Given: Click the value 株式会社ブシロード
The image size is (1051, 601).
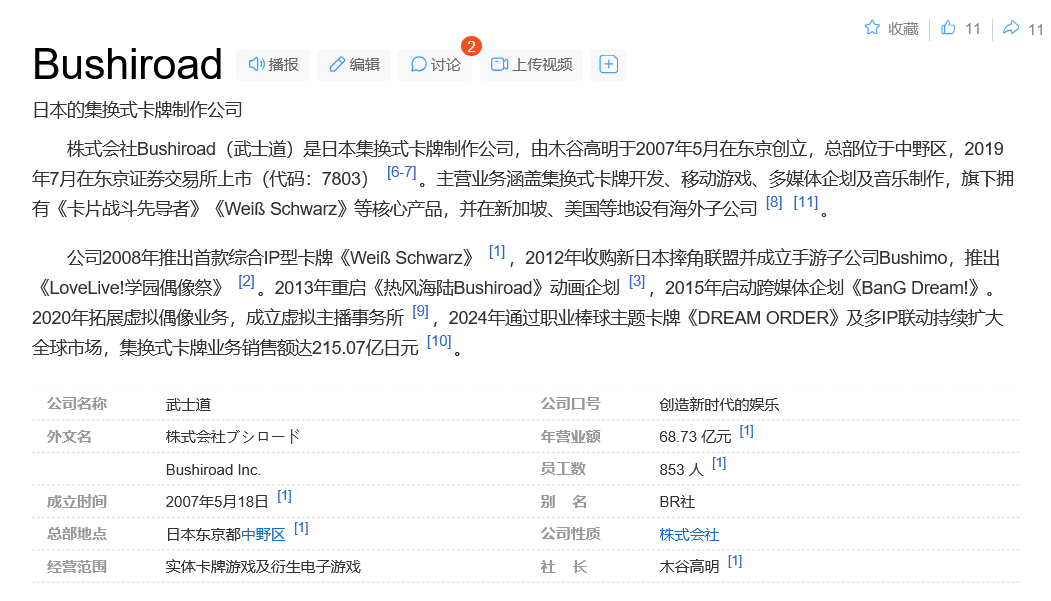Looking at the screenshot, I should click(x=233, y=437).
